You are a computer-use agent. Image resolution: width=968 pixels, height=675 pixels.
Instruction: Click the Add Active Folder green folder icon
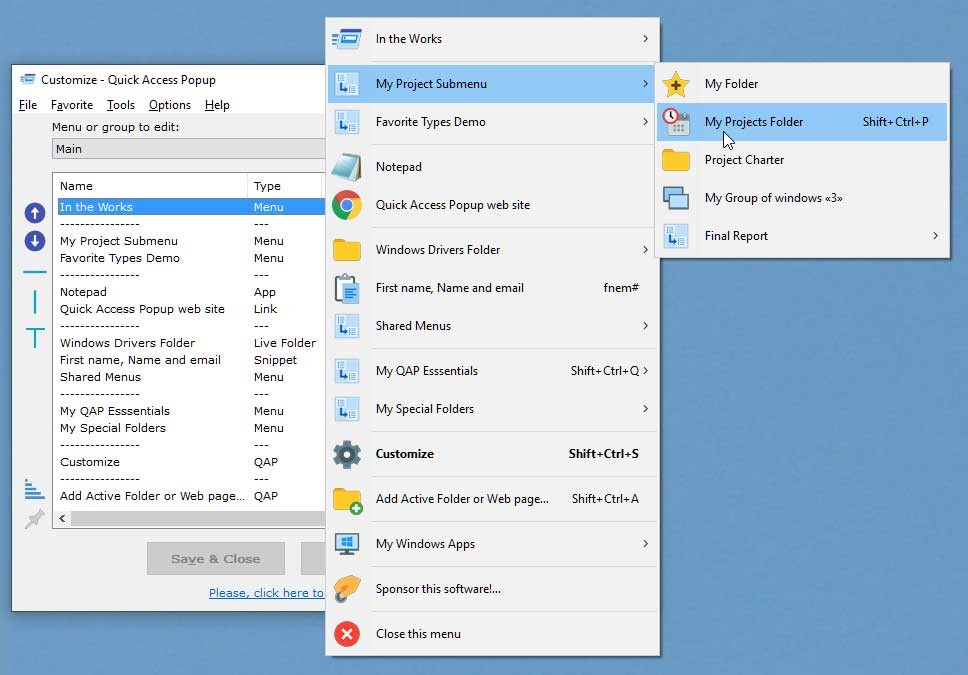[347, 499]
